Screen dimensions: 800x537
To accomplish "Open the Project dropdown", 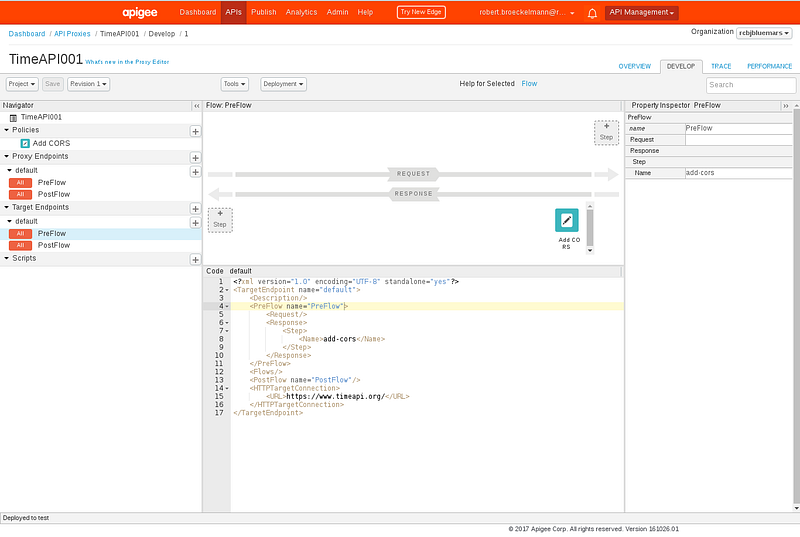I will (x=22, y=84).
